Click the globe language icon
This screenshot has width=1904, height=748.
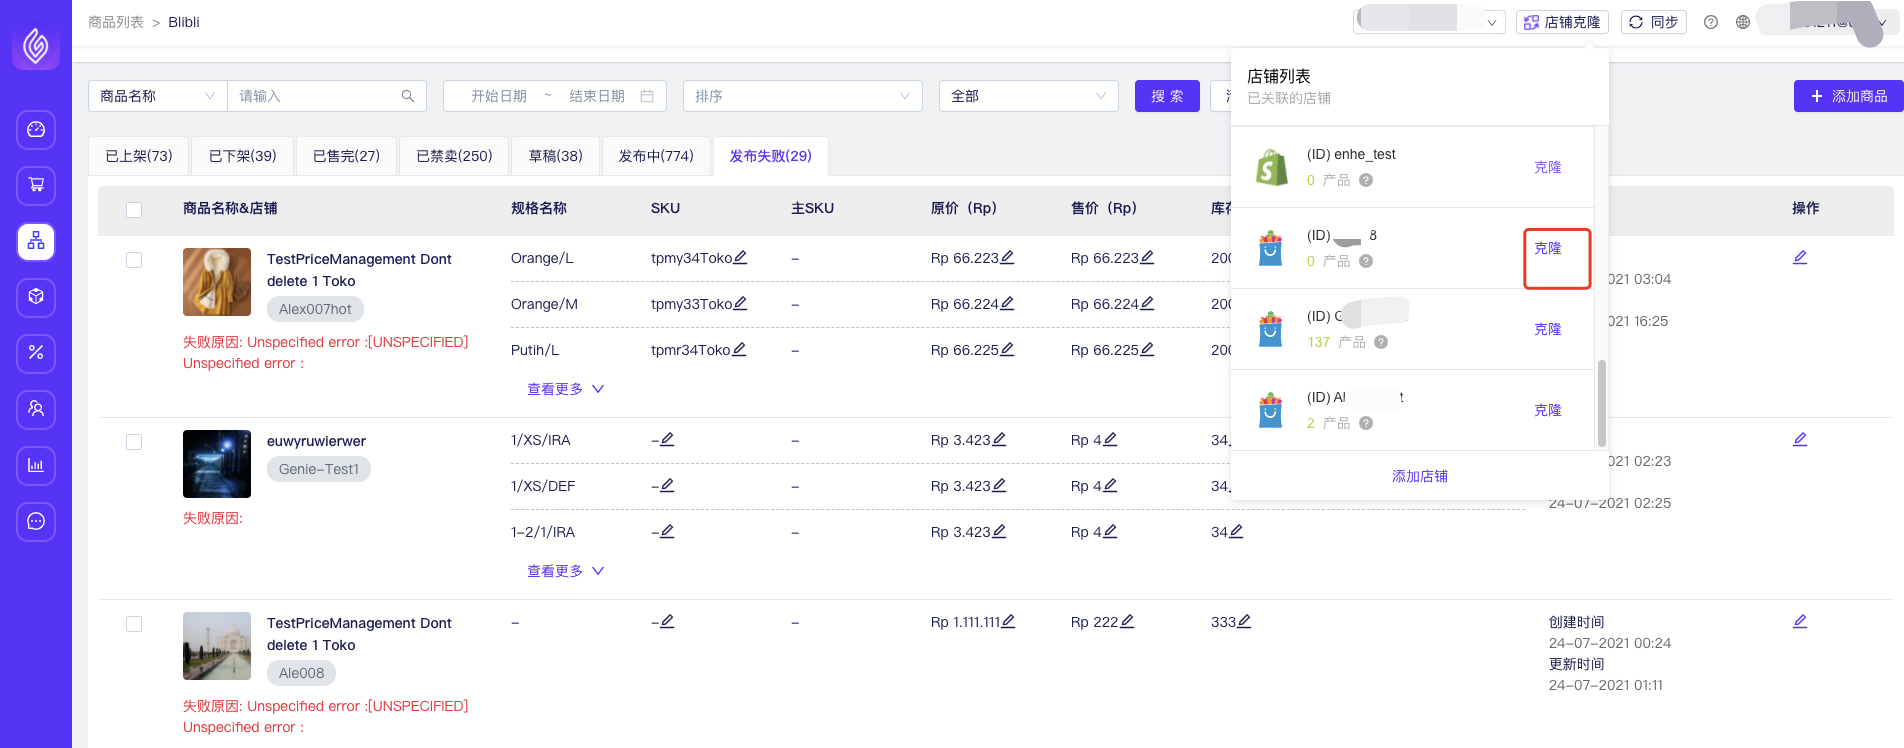pos(1743,22)
